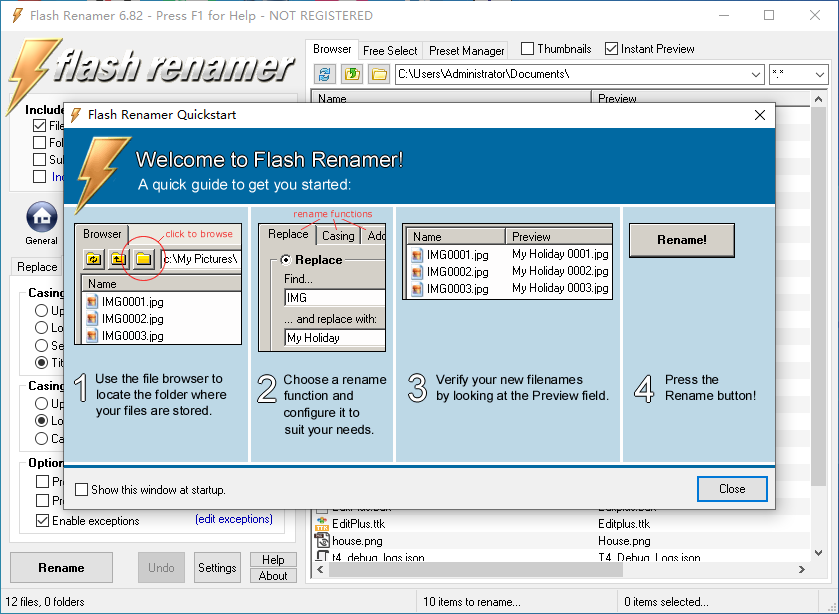Click the EditPlus.ttk file icon
The width and height of the screenshot is (839, 614).
click(x=322, y=524)
